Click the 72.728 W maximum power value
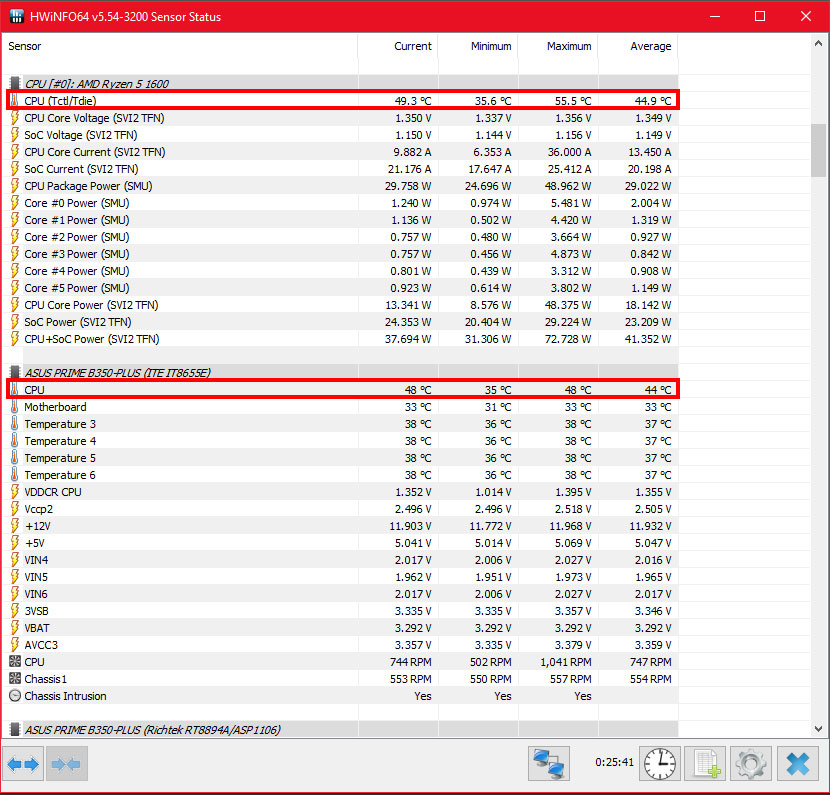Image resolution: width=830 pixels, height=795 pixels. coord(568,339)
